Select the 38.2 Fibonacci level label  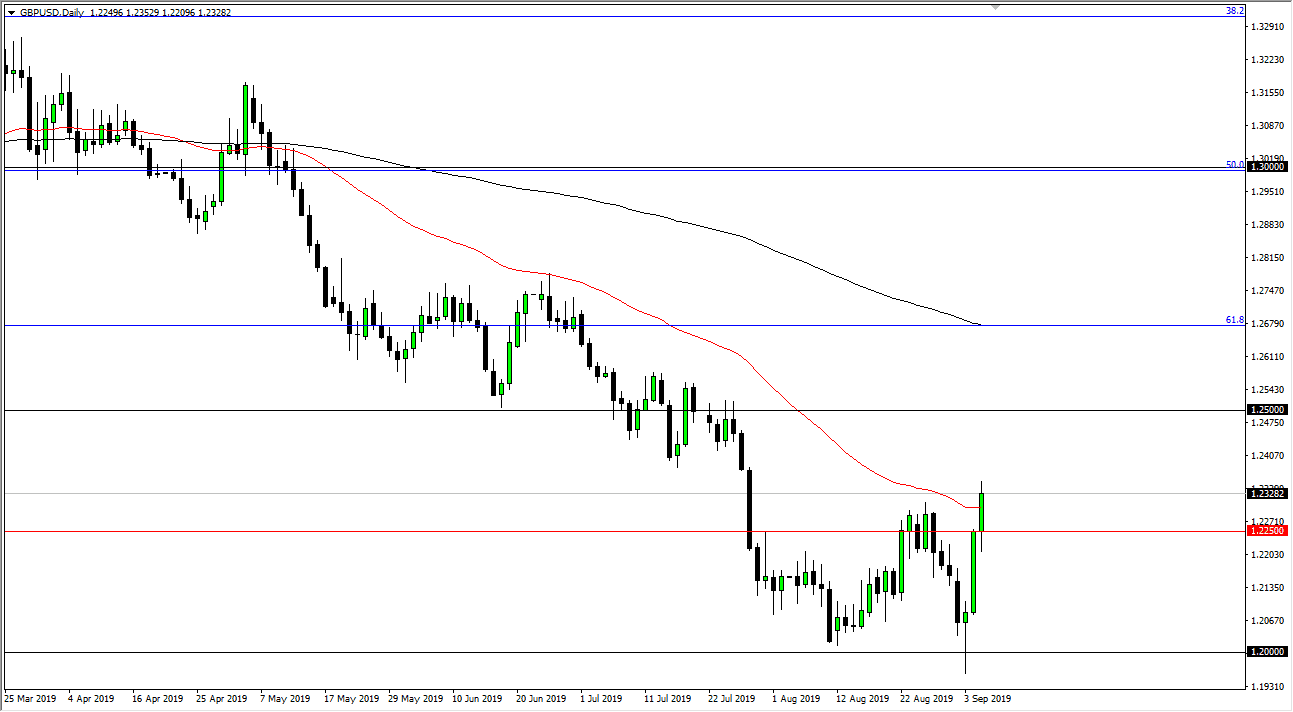click(x=1234, y=11)
